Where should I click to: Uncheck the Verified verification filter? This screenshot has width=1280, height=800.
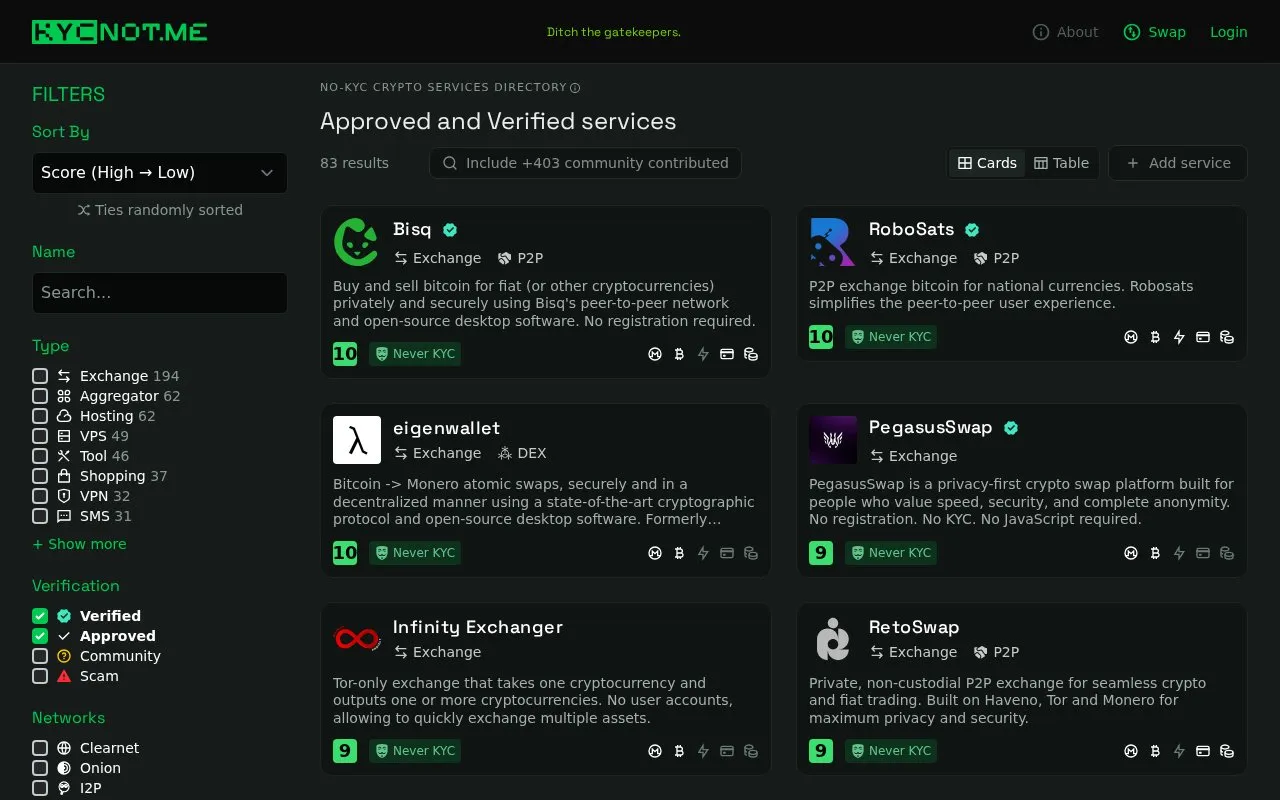pos(40,616)
